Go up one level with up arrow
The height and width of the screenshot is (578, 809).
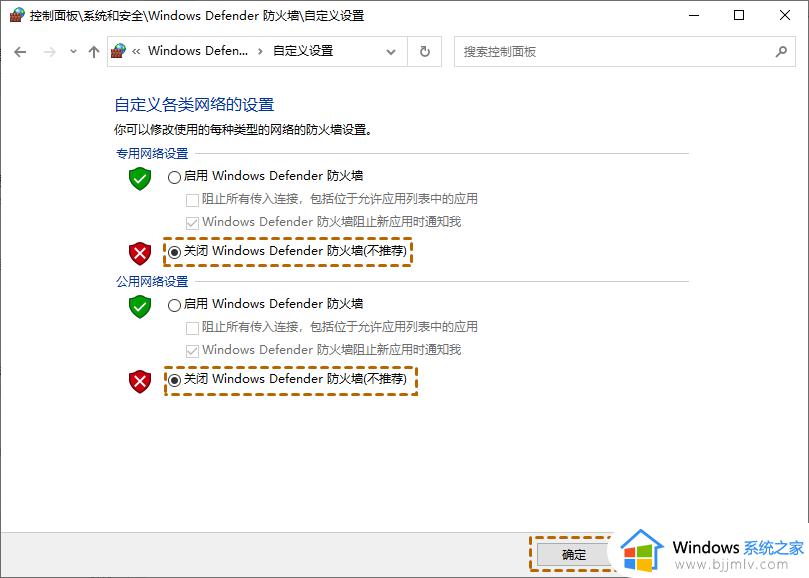(93, 52)
